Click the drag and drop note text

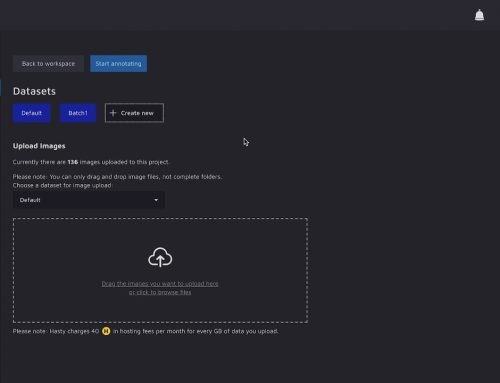pos(117,177)
